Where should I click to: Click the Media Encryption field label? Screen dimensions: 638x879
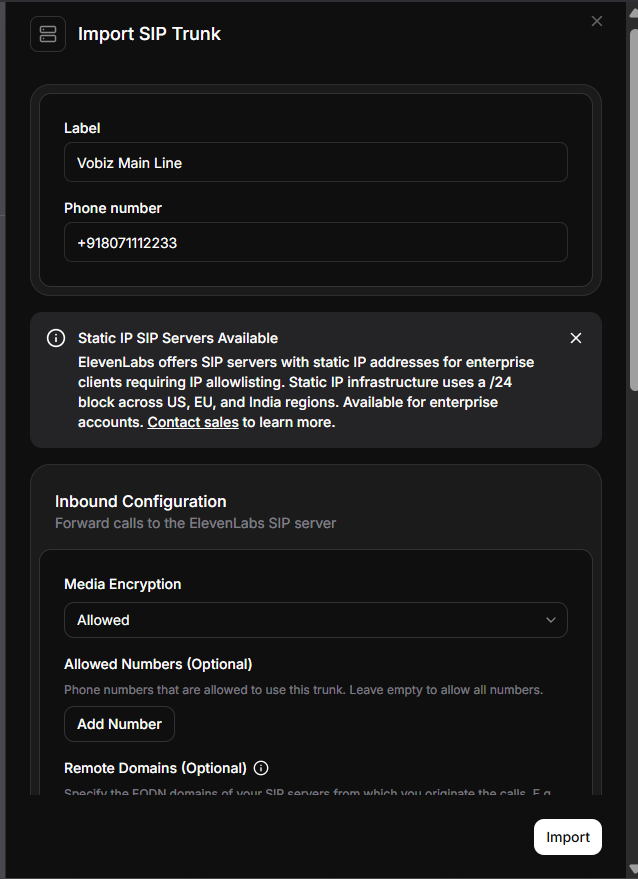[x=123, y=584]
